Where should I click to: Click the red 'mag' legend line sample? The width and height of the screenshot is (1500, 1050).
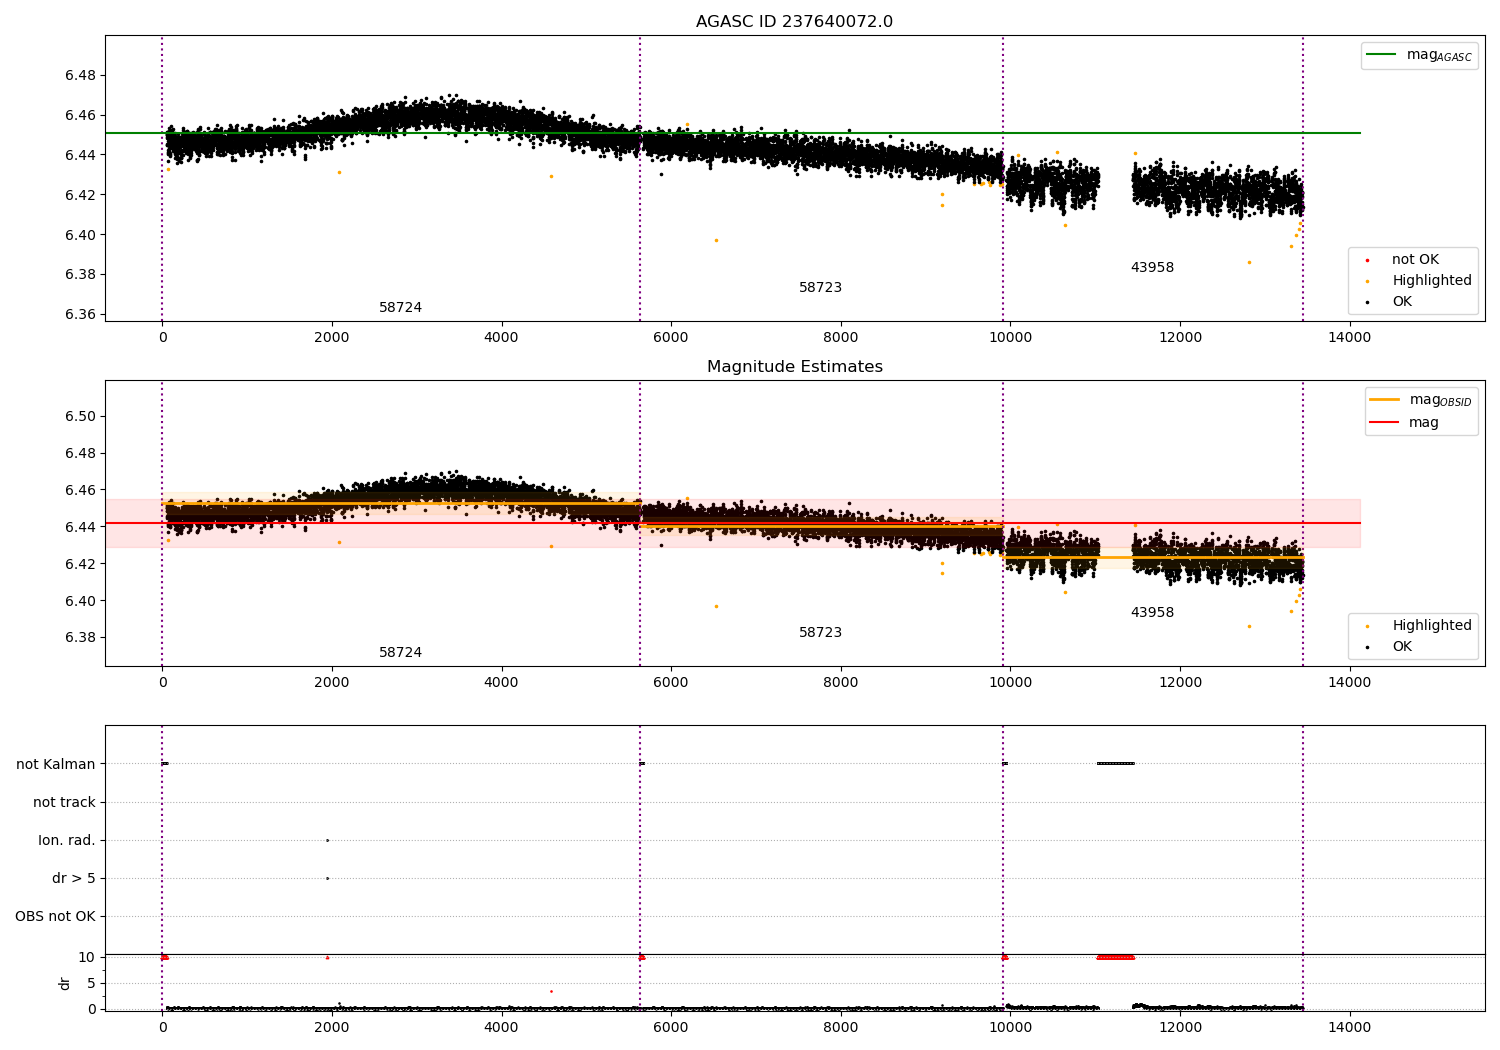tap(1385, 423)
